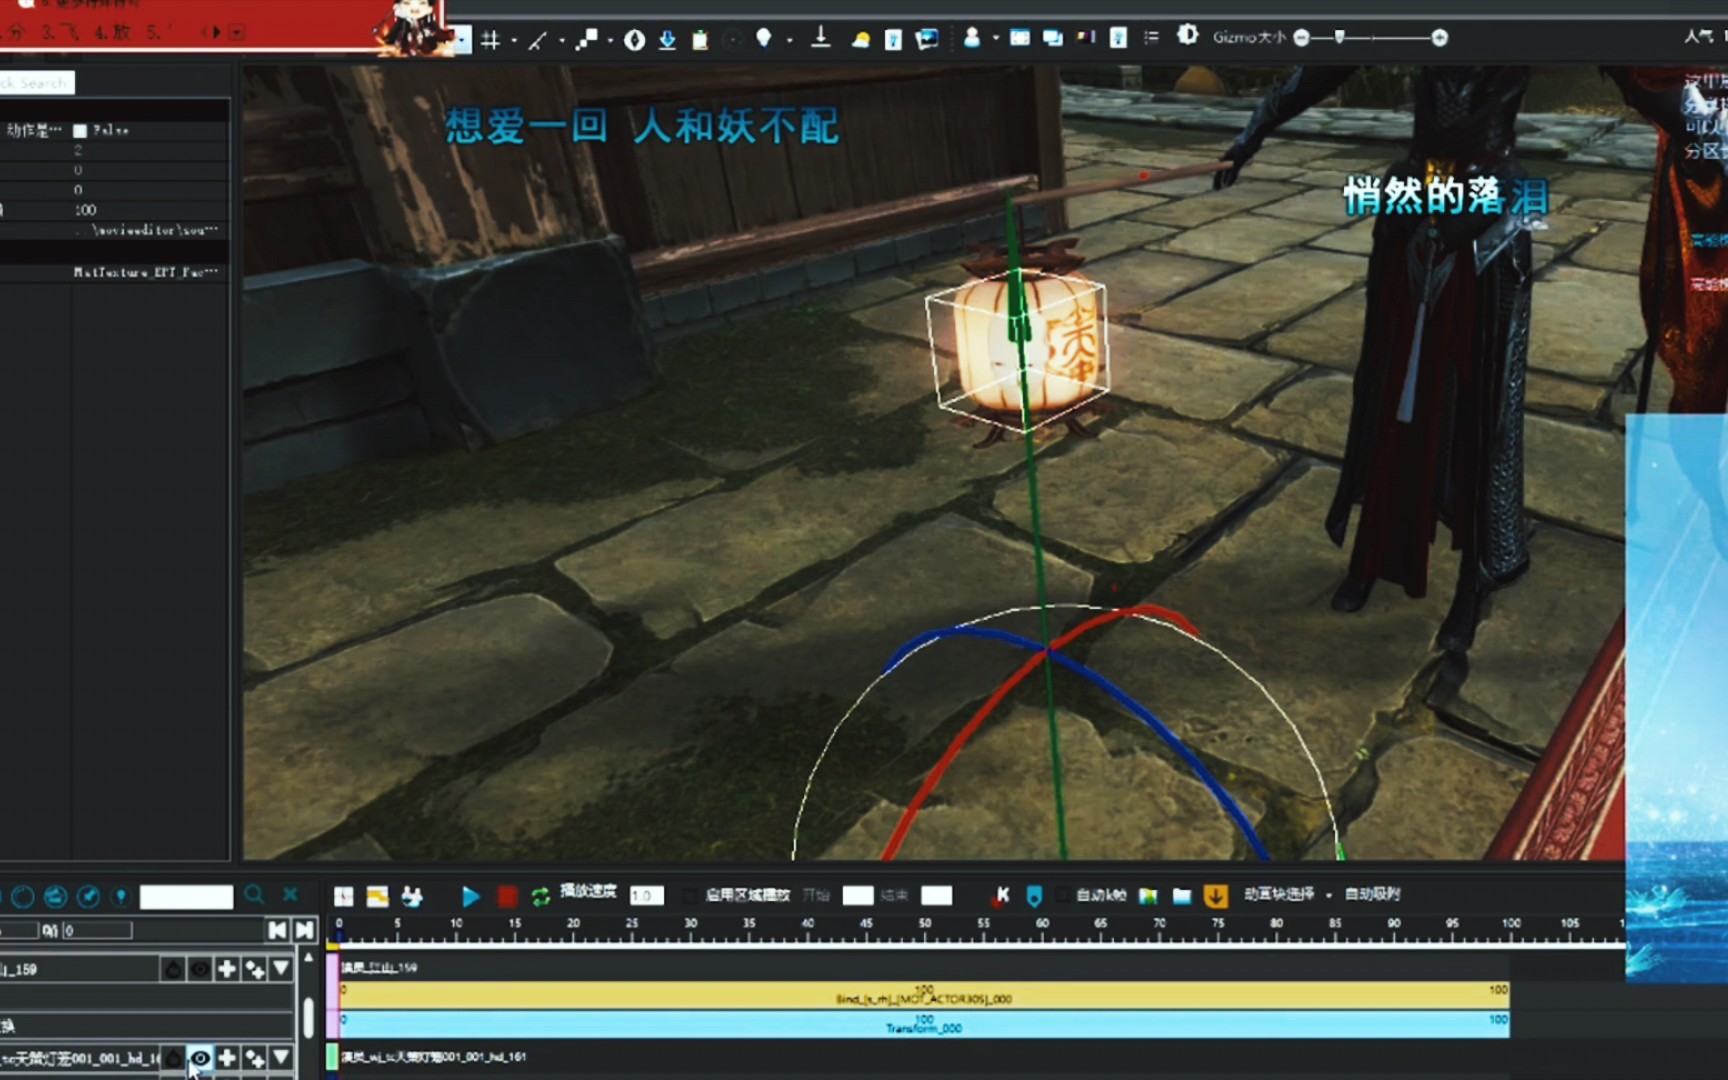The image size is (1728, 1080).
Task: Click the yellow track layout icon
Action: (377, 897)
